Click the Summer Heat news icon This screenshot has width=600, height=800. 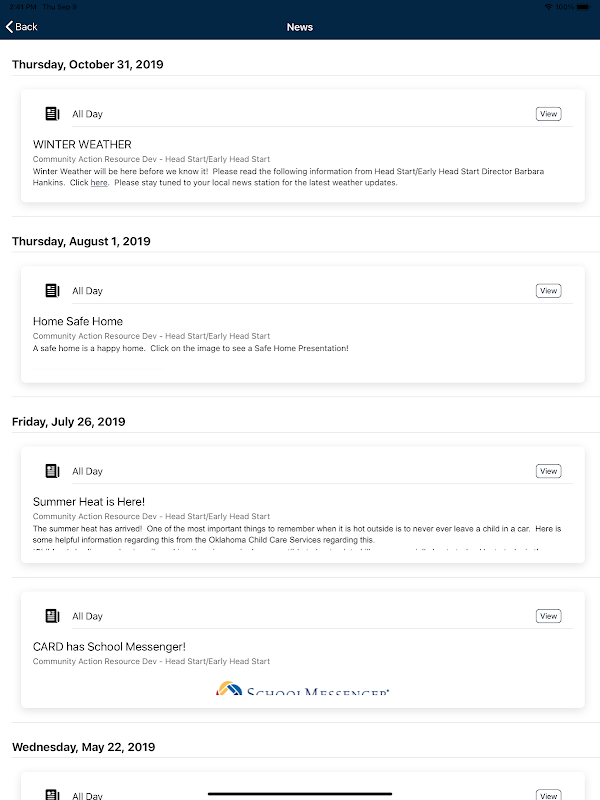point(52,471)
